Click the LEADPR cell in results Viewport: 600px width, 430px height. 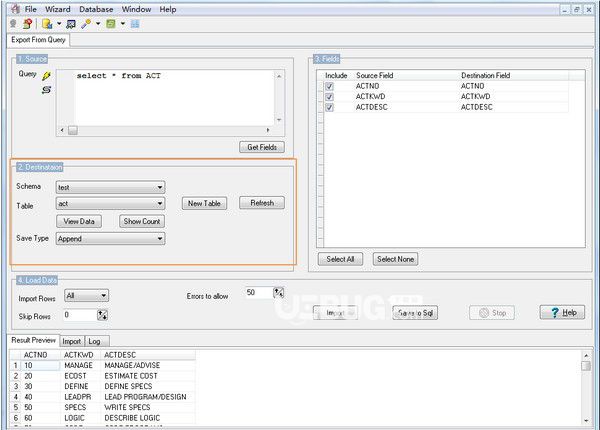[x=81, y=397]
